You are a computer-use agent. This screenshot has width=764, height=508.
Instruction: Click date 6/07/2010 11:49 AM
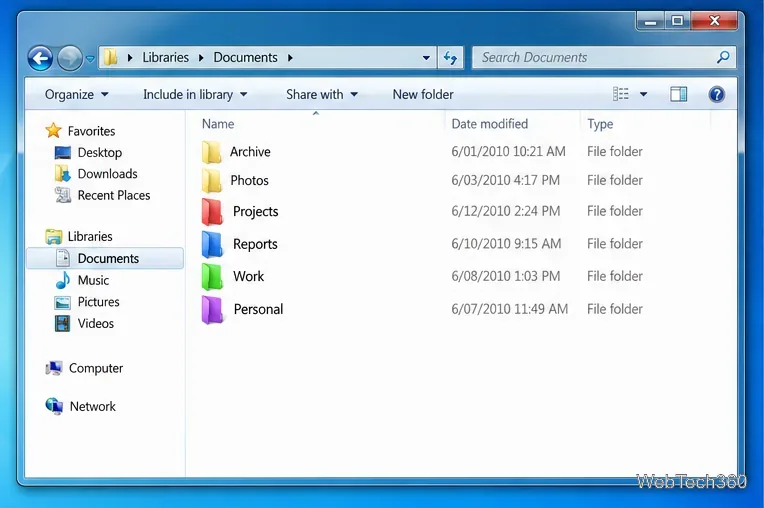(510, 309)
